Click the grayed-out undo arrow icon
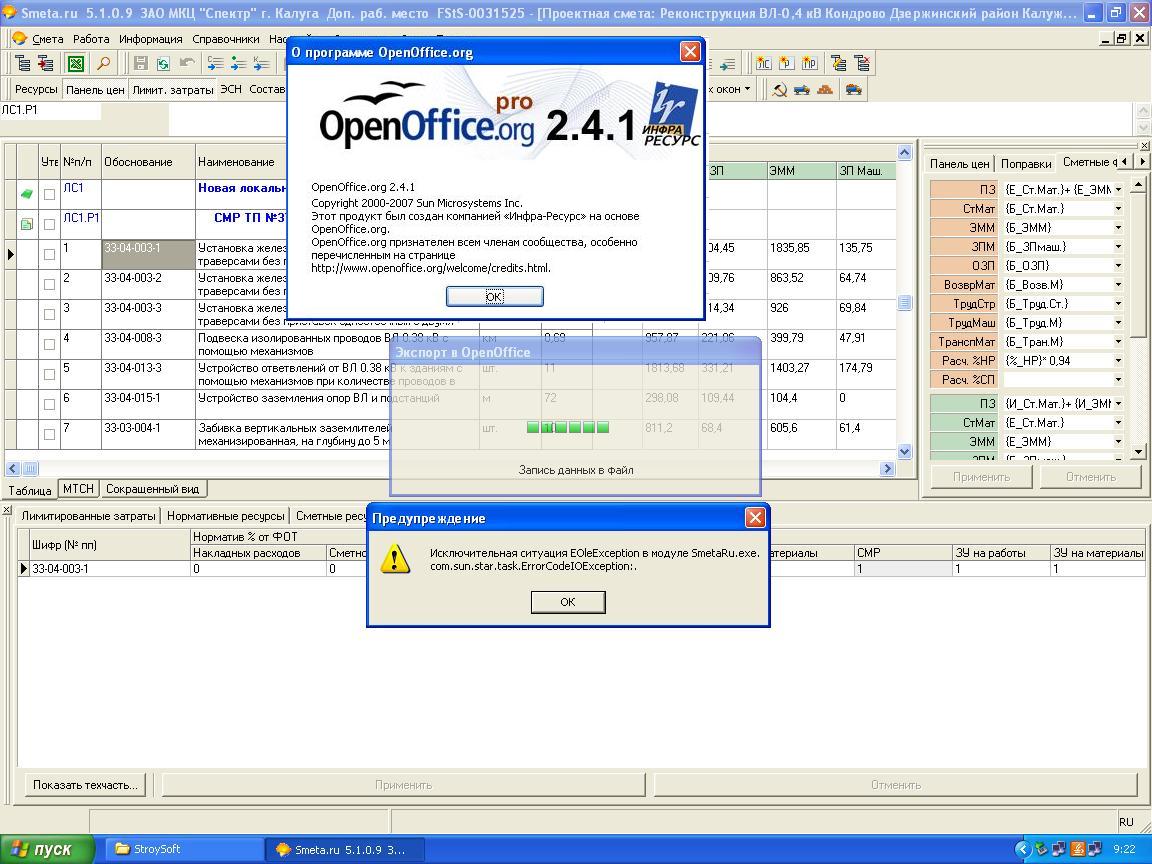The width and height of the screenshot is (1152, 864). (x=187, y=64)
